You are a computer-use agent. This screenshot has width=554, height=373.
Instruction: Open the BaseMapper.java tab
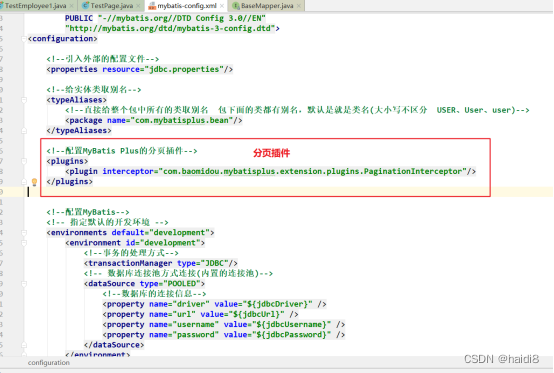[x=267, y=6]
